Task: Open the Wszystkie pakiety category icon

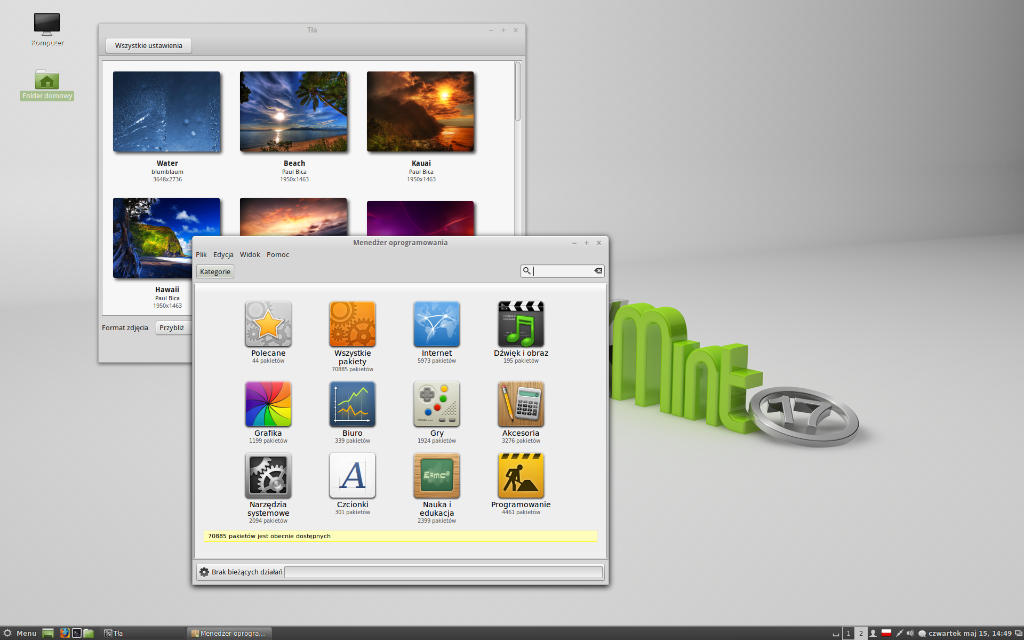Action: (352, 324)
